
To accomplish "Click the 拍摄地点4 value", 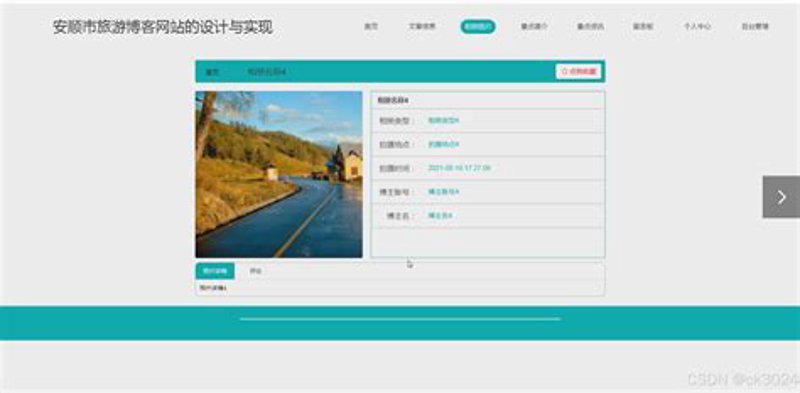I will 443,144.
